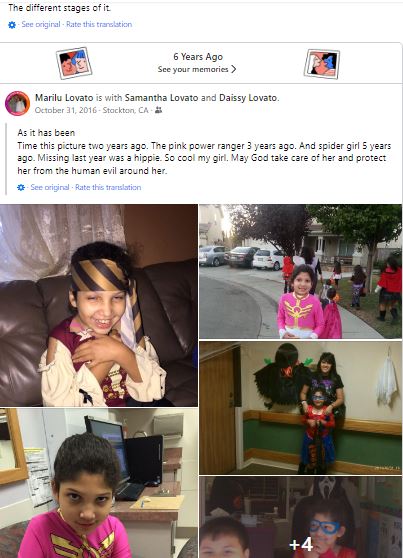The image size is (403, 558).
Task: Open Daissy Lovato's tagged profile link
Action: pos(248,98)
